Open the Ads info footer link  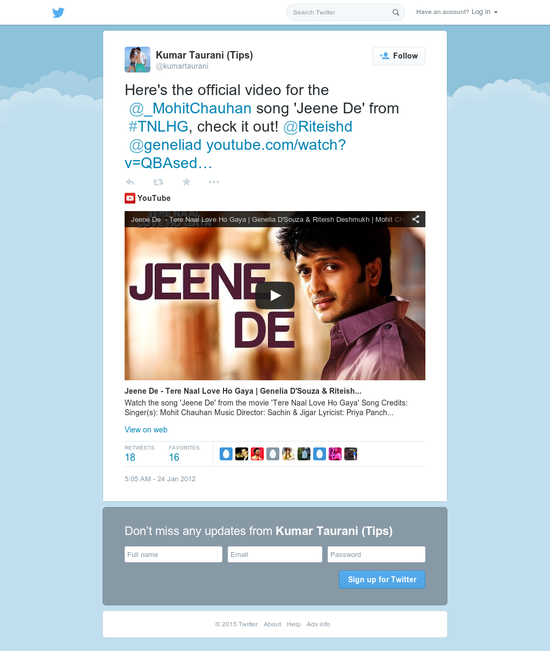point(318,624)
